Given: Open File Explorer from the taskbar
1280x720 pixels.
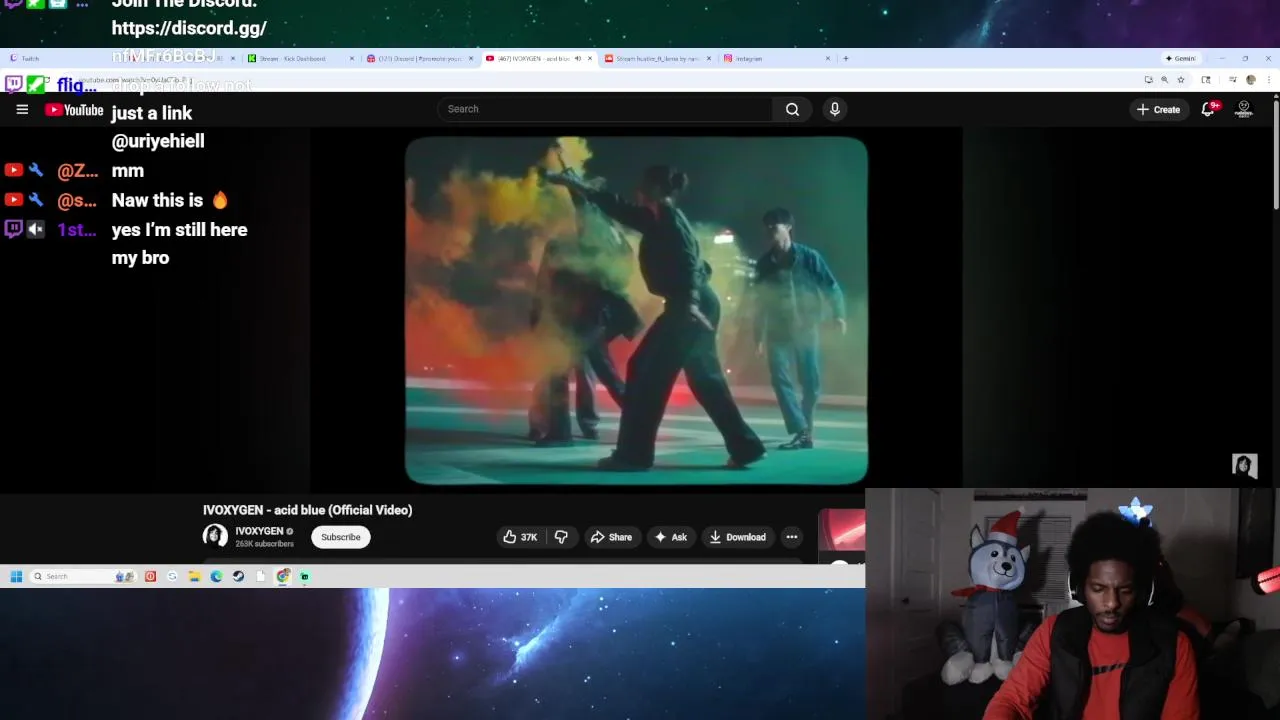Looking at the screenshot, I should point(194,576).
